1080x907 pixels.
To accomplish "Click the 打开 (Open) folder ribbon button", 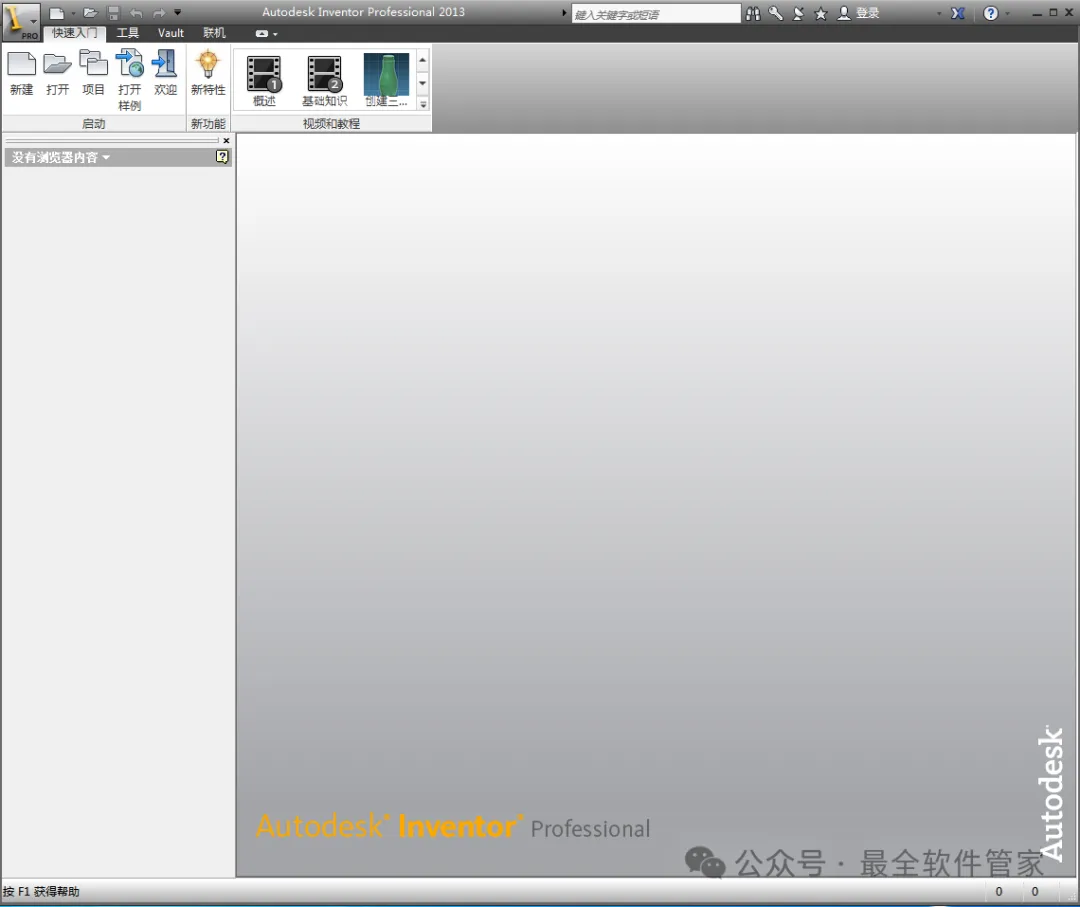I will point(57,74).
